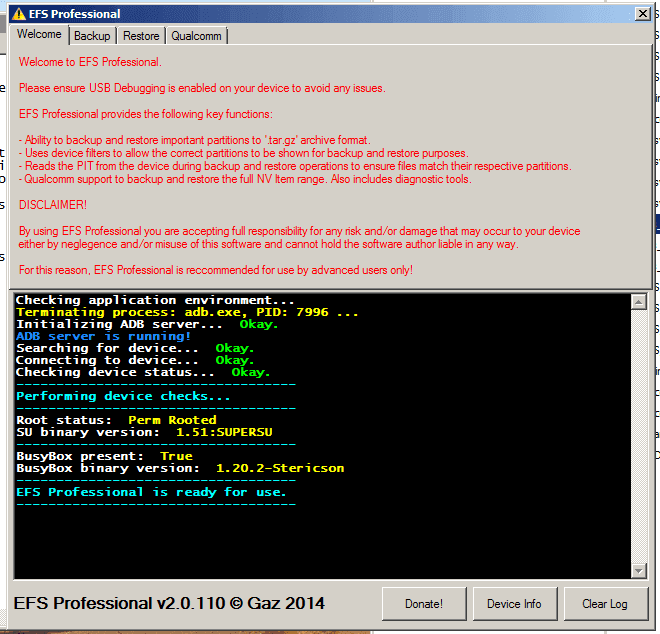The height and width of the screenshot is (634, 660).
Task: Click the warning icon in title bar
Action: [x=19, y=14]
